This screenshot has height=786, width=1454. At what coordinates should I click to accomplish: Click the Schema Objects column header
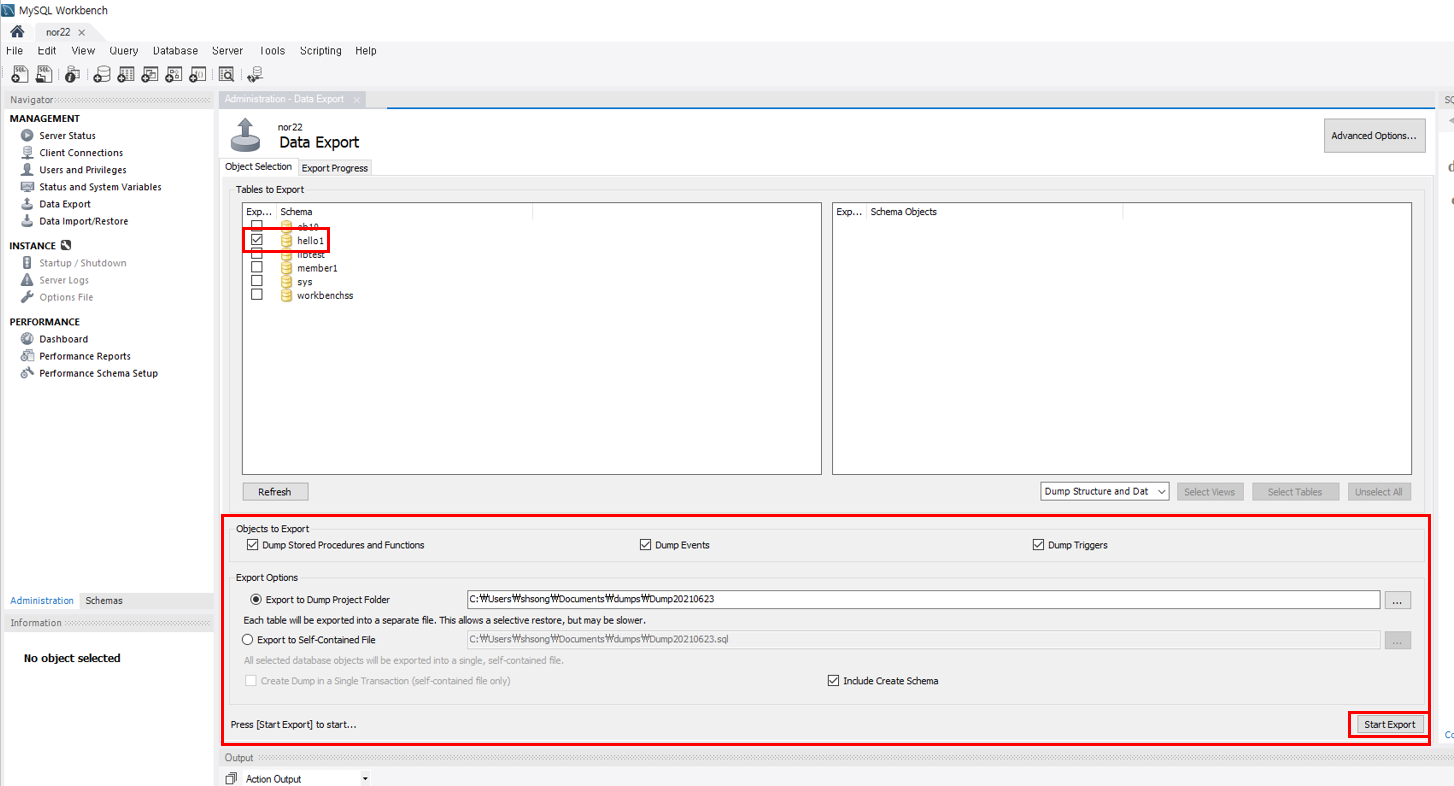point(995,212)
